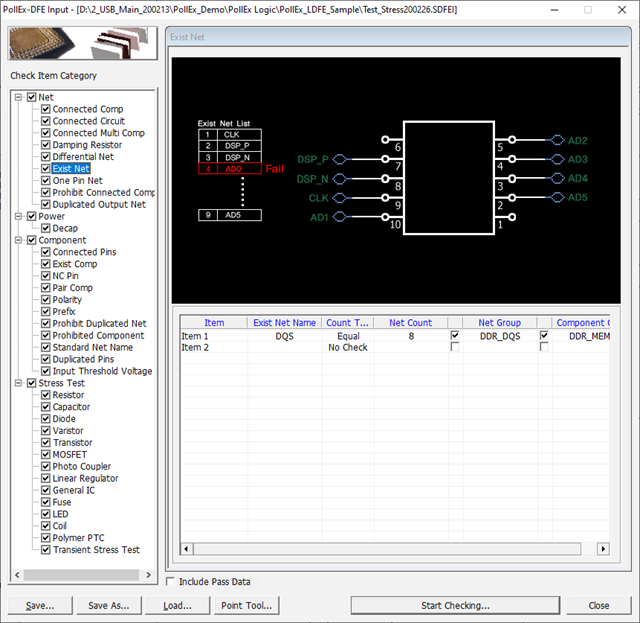The height and width of the screenshot is (623, 640).
Task: Collapse the Stress Test tree node
Action: 18,383
